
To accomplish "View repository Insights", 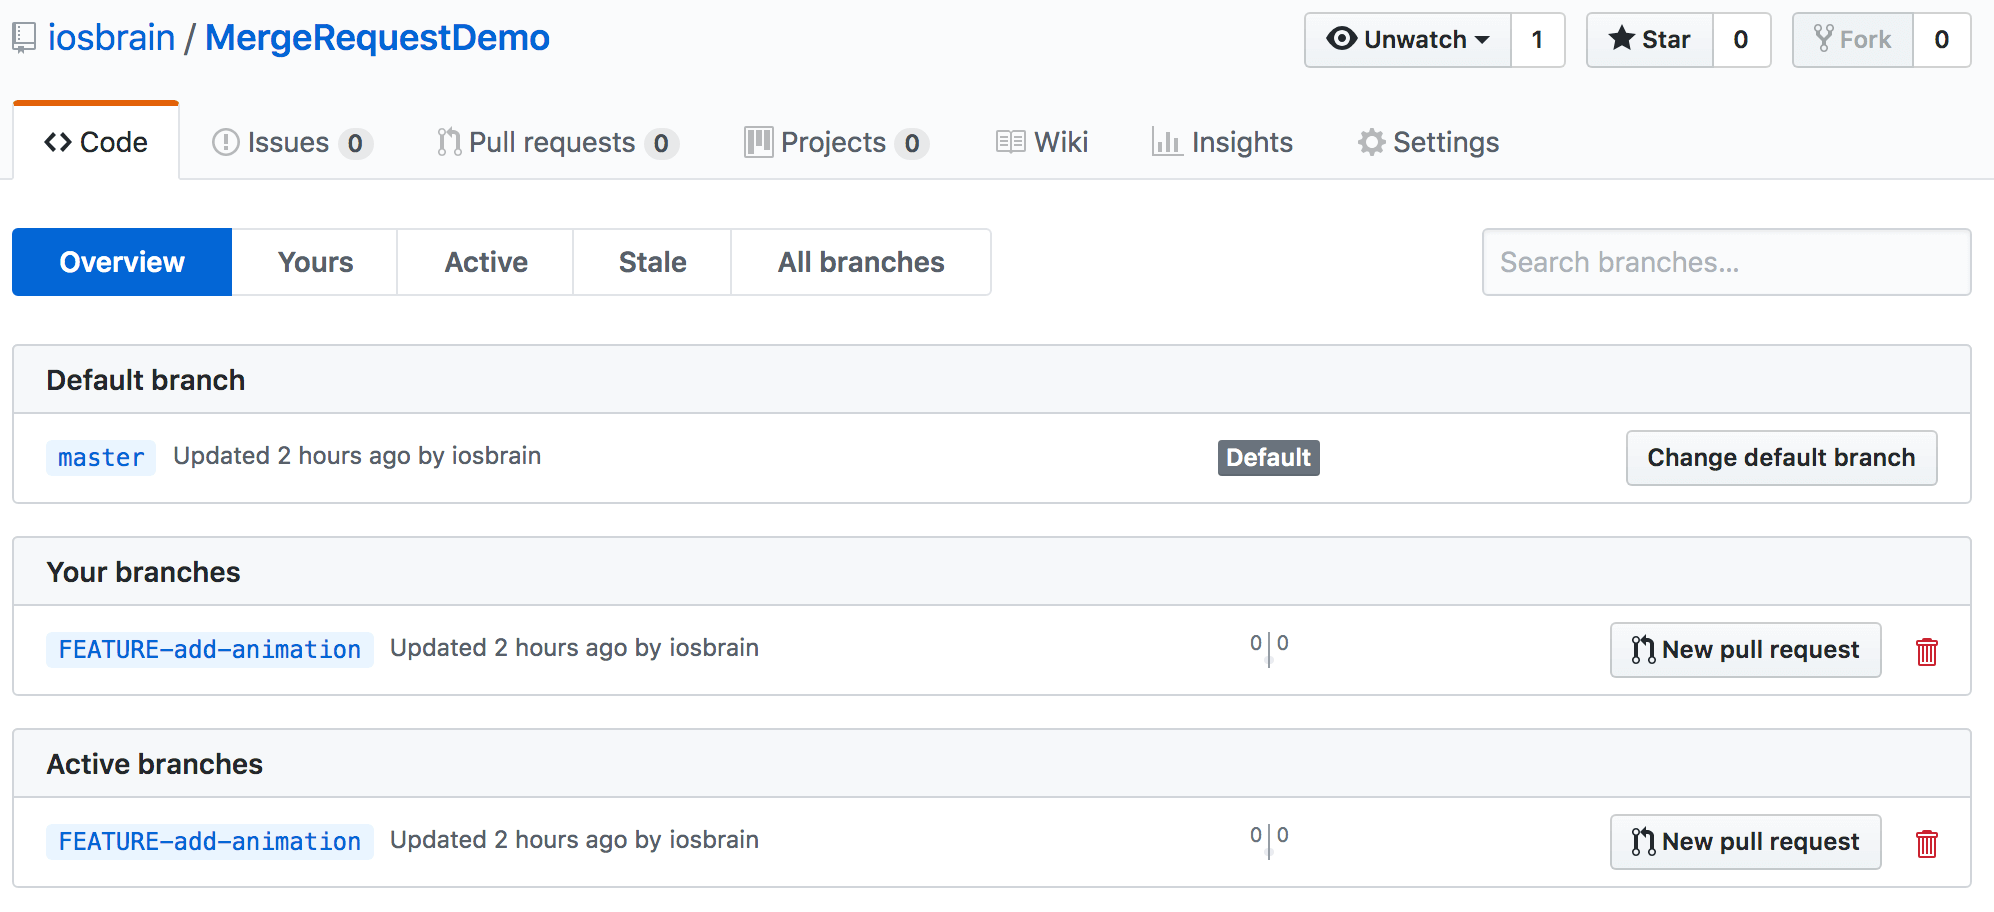I will click(x=1222, y=143).
